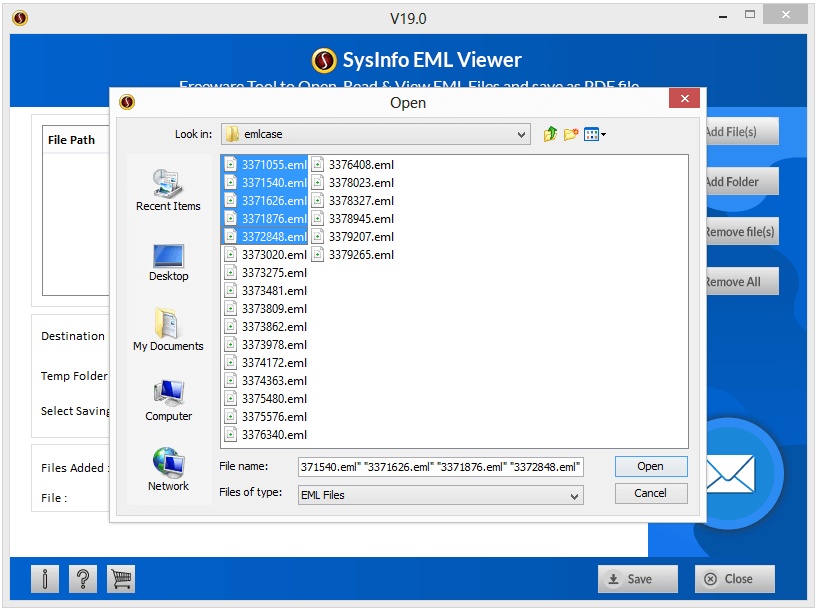Select file 3378327.eml
The image size is (816, 609).
(353, 201)
